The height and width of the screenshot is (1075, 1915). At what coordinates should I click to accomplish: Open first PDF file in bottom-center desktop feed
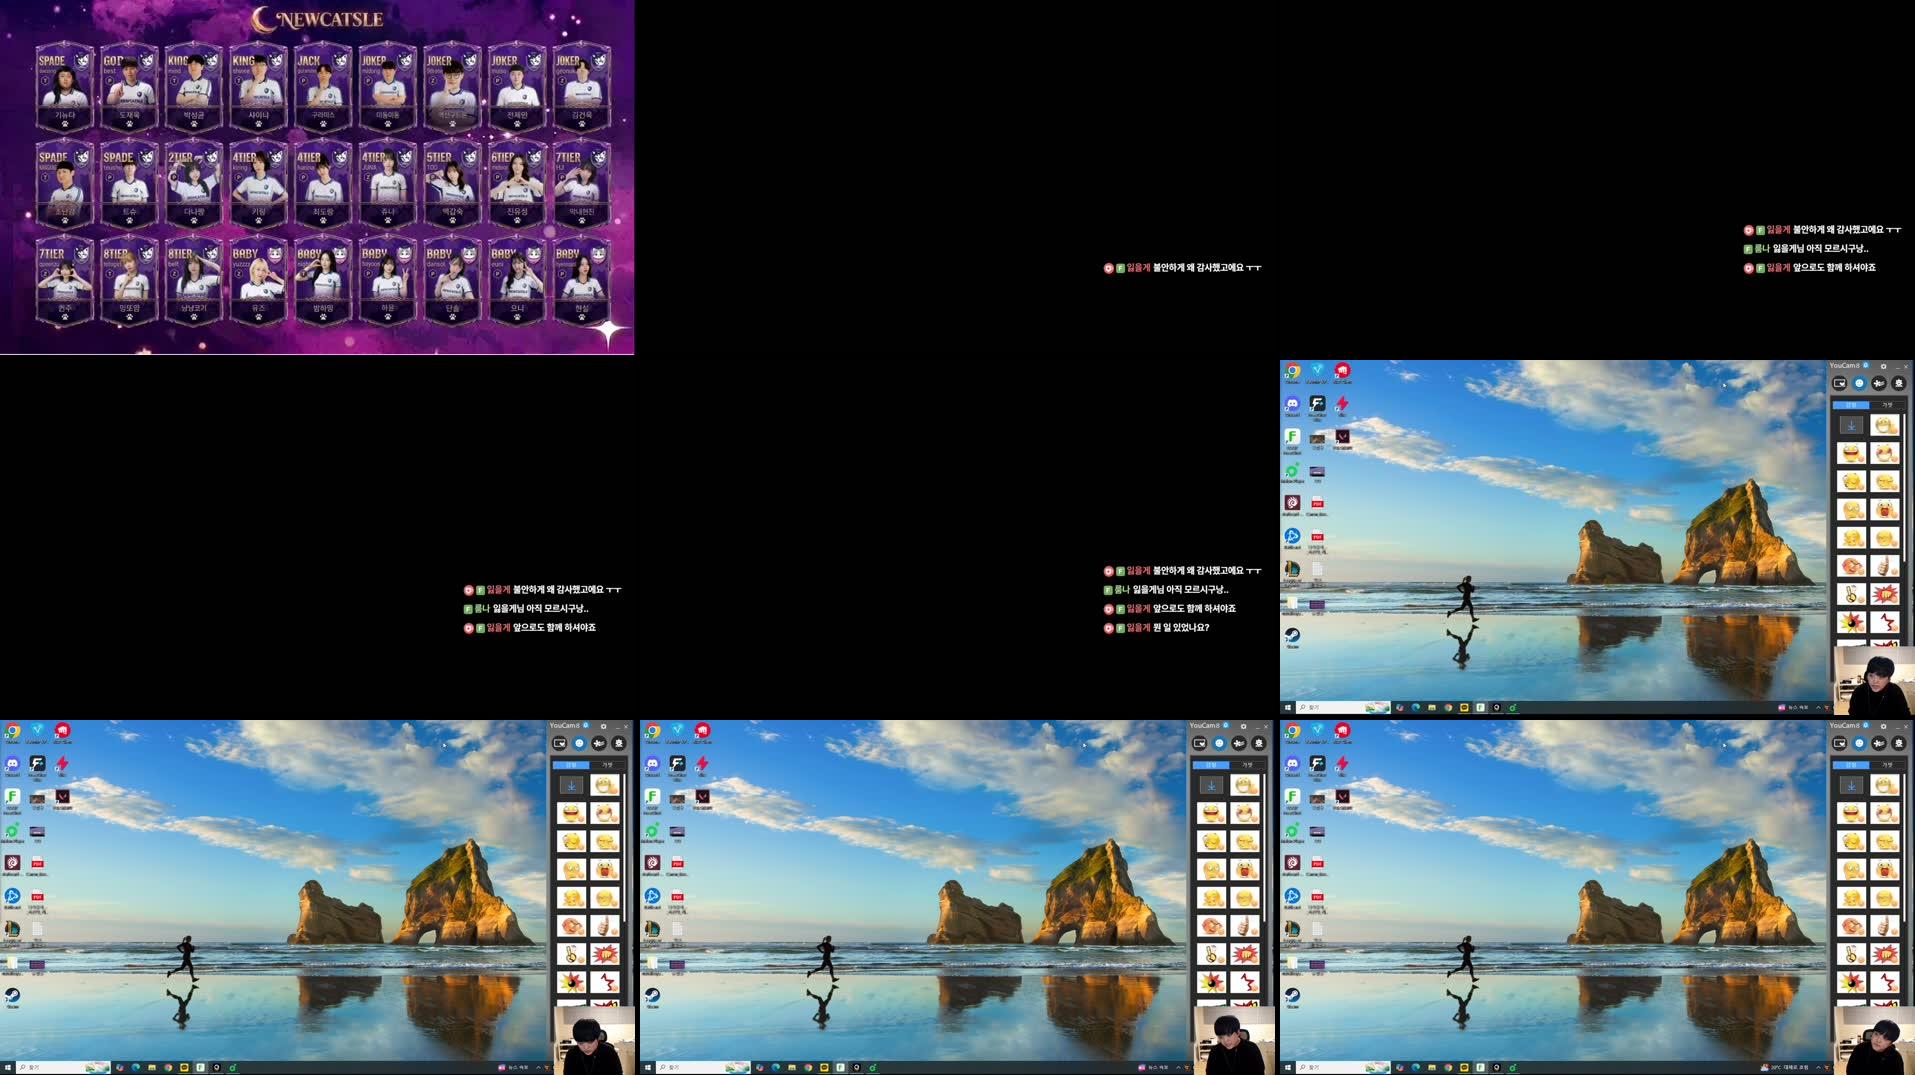pos(677,864)
